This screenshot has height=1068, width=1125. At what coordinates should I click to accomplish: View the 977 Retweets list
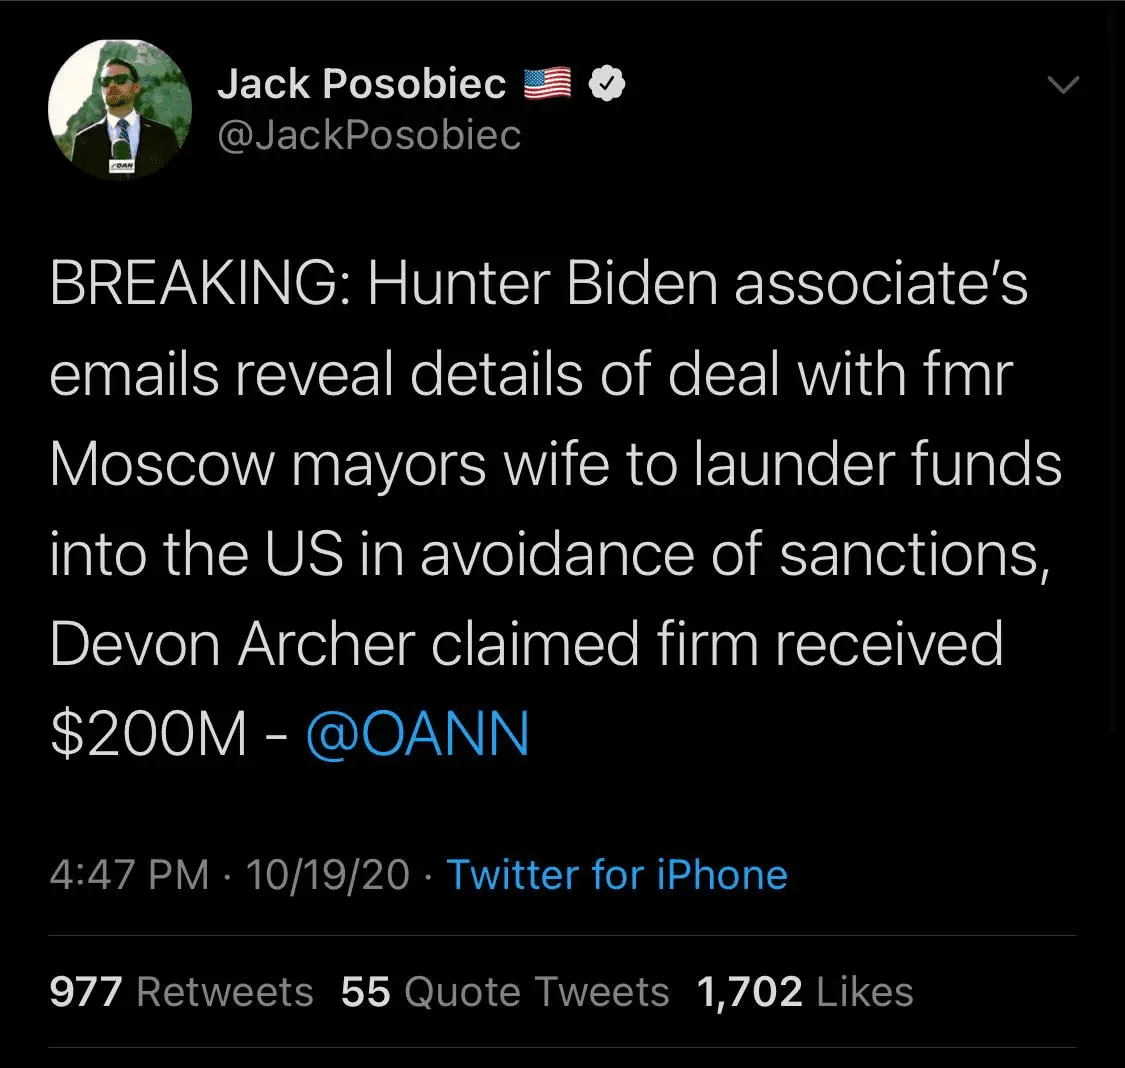point(181,992)
